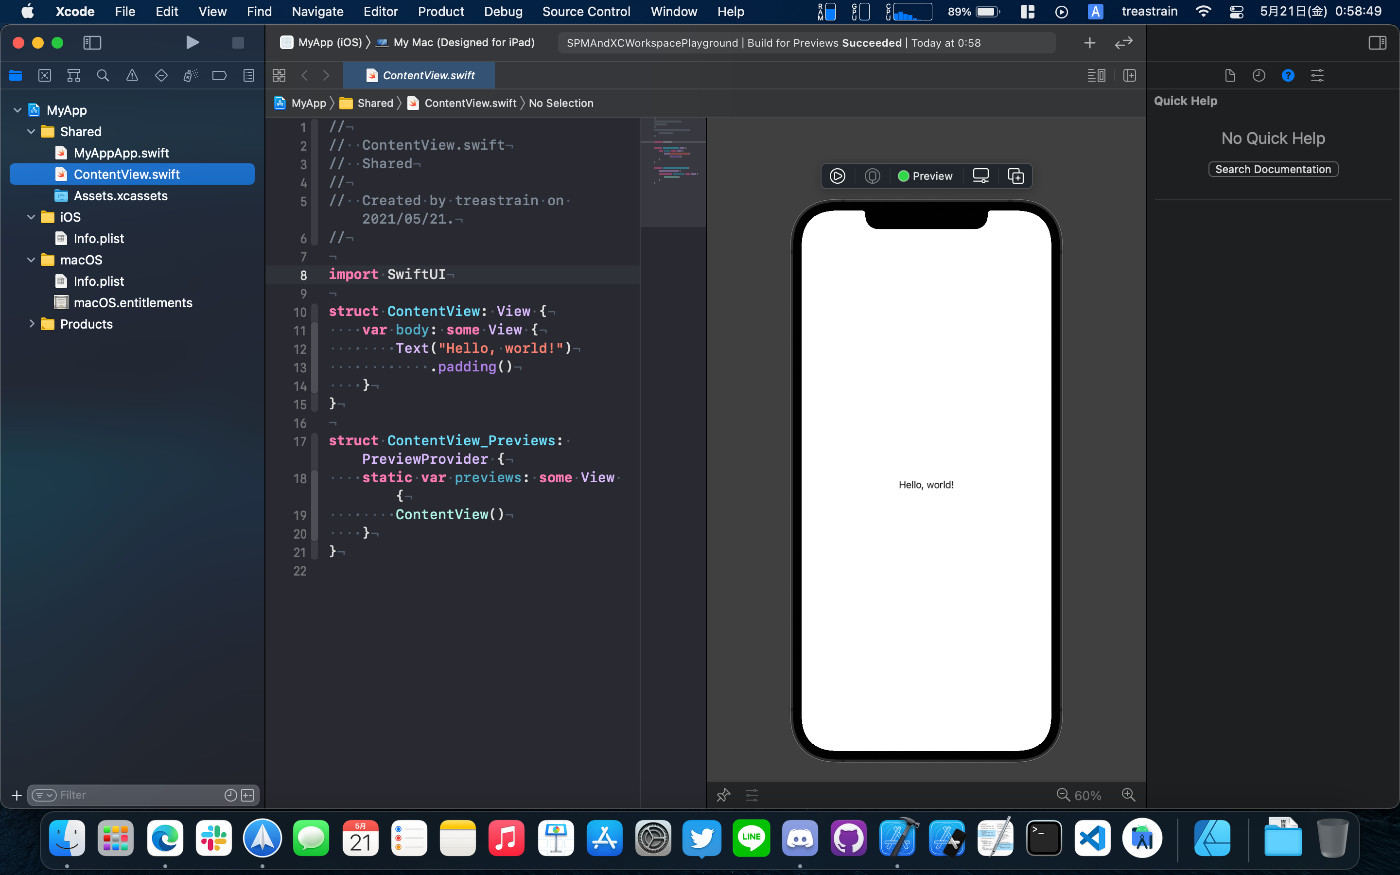Zoom in the preview canvas
Screen dimensions: 1400x875
pyautogui.click(x=1128, y=795)
